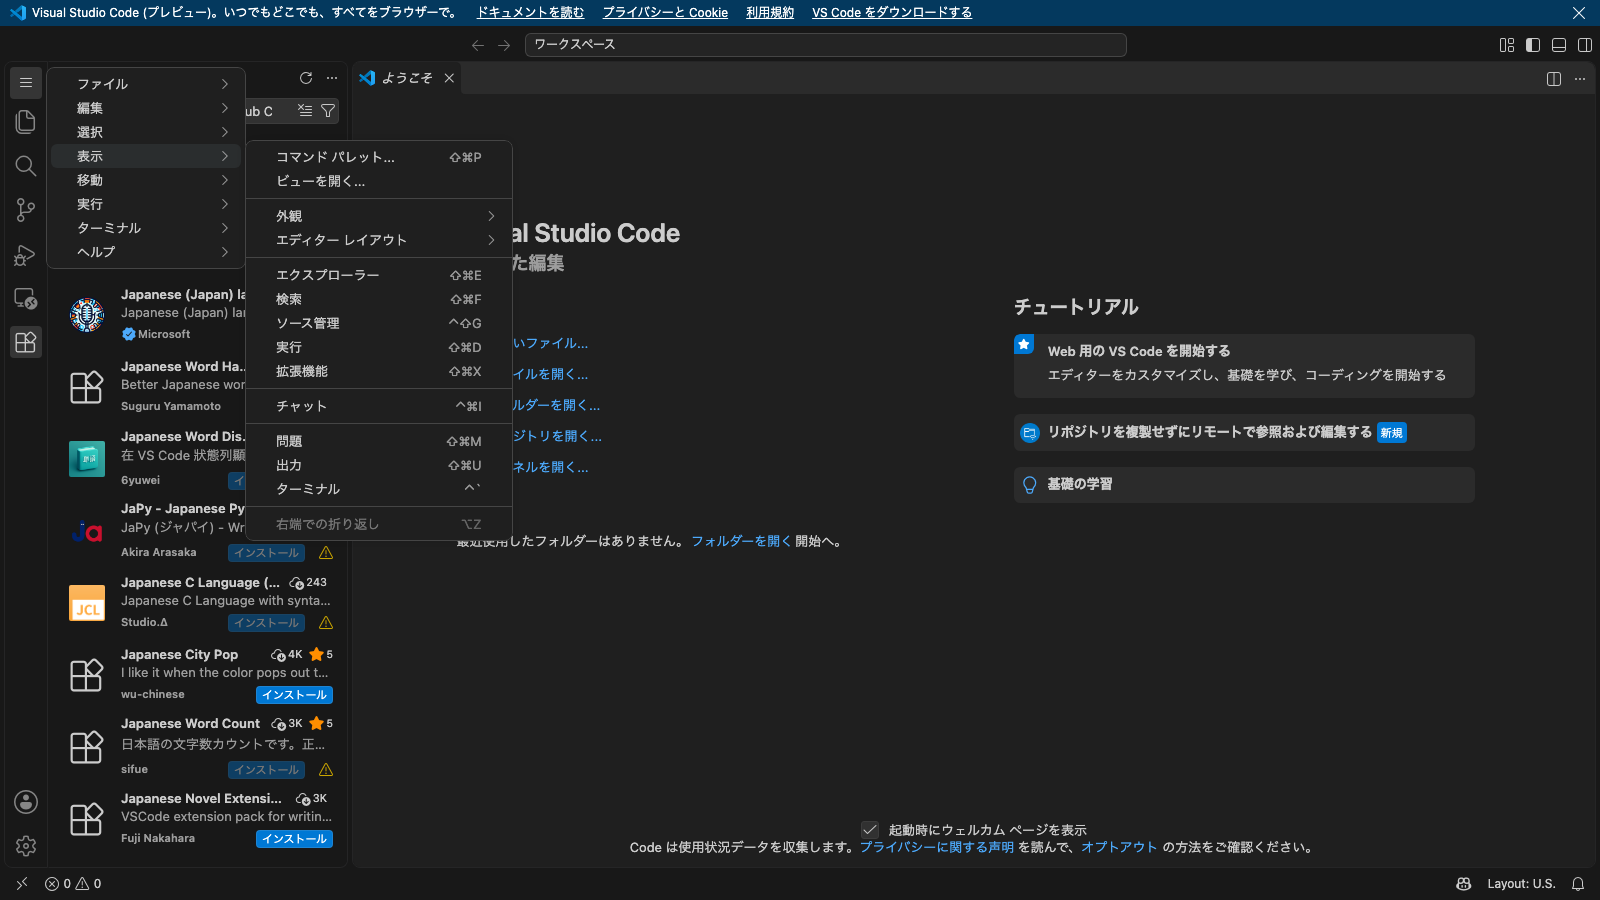Split the editor to the right

click(x=1554, y=79)
